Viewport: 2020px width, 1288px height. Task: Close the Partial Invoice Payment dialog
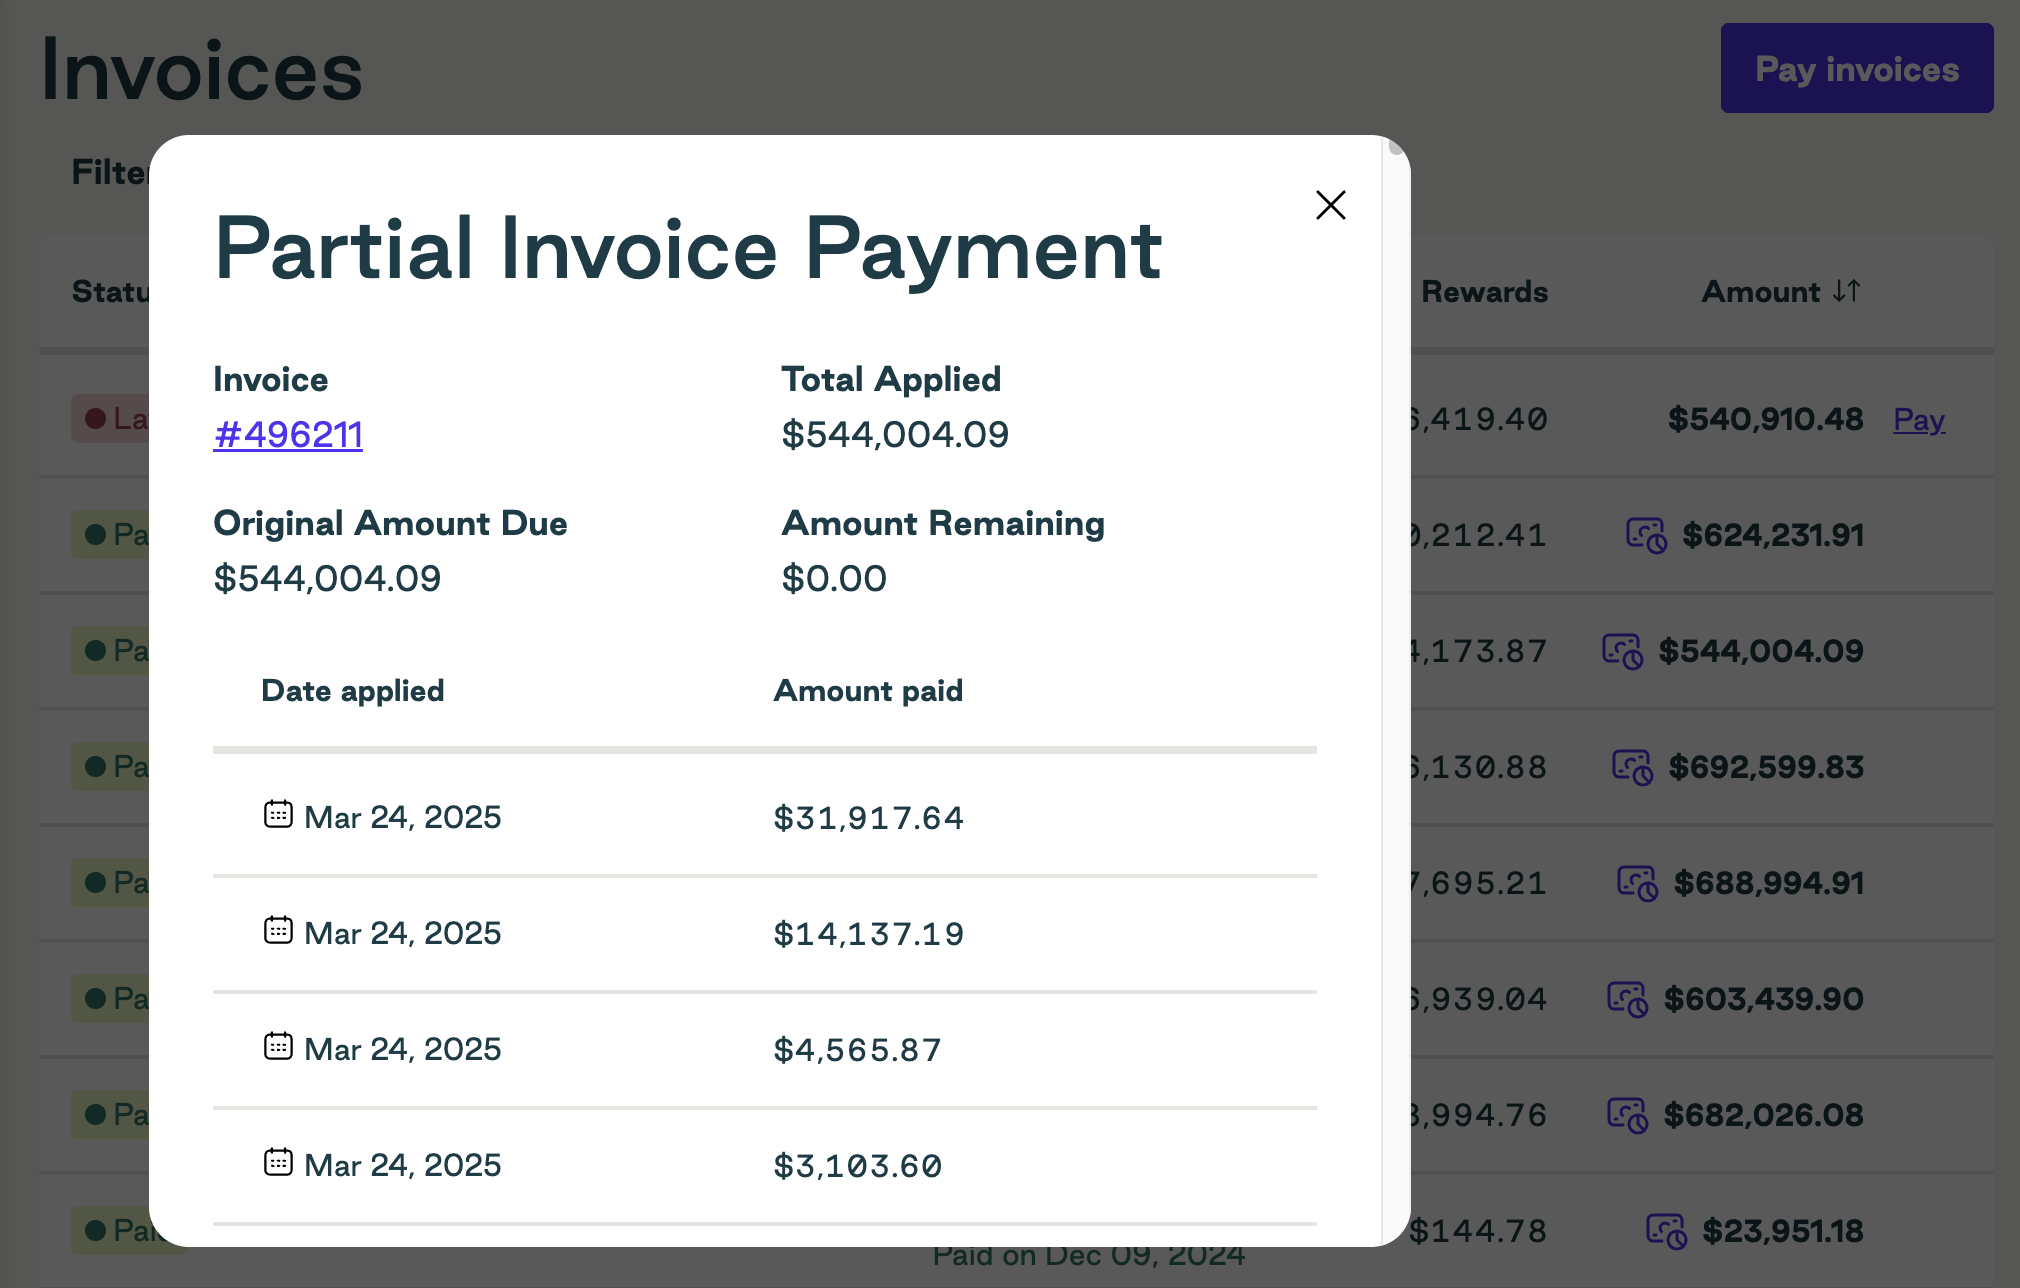[x=1330, y=205]
